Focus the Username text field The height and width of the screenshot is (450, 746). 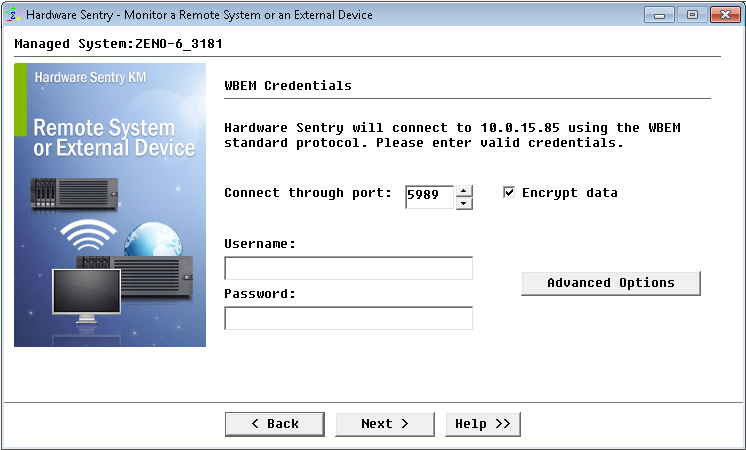[x=348, y=268]
